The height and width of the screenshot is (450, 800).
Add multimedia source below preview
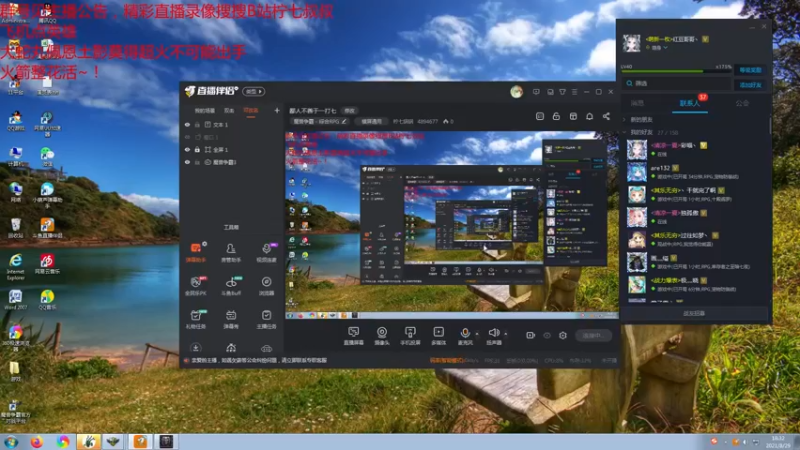point(438,336)
